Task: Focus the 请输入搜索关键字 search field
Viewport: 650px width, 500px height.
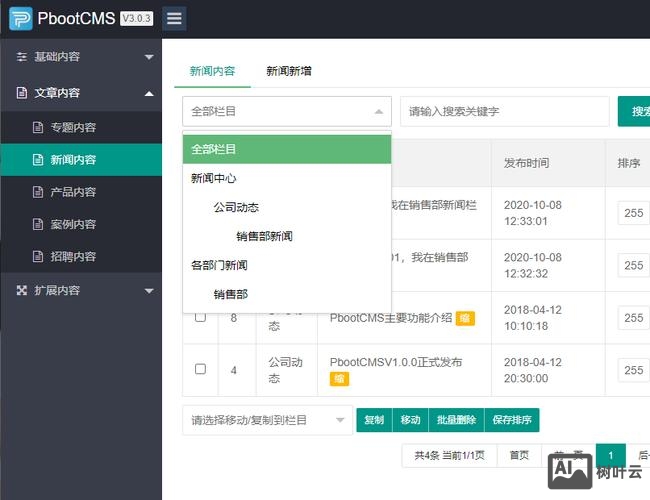Action: click(504, 111)
